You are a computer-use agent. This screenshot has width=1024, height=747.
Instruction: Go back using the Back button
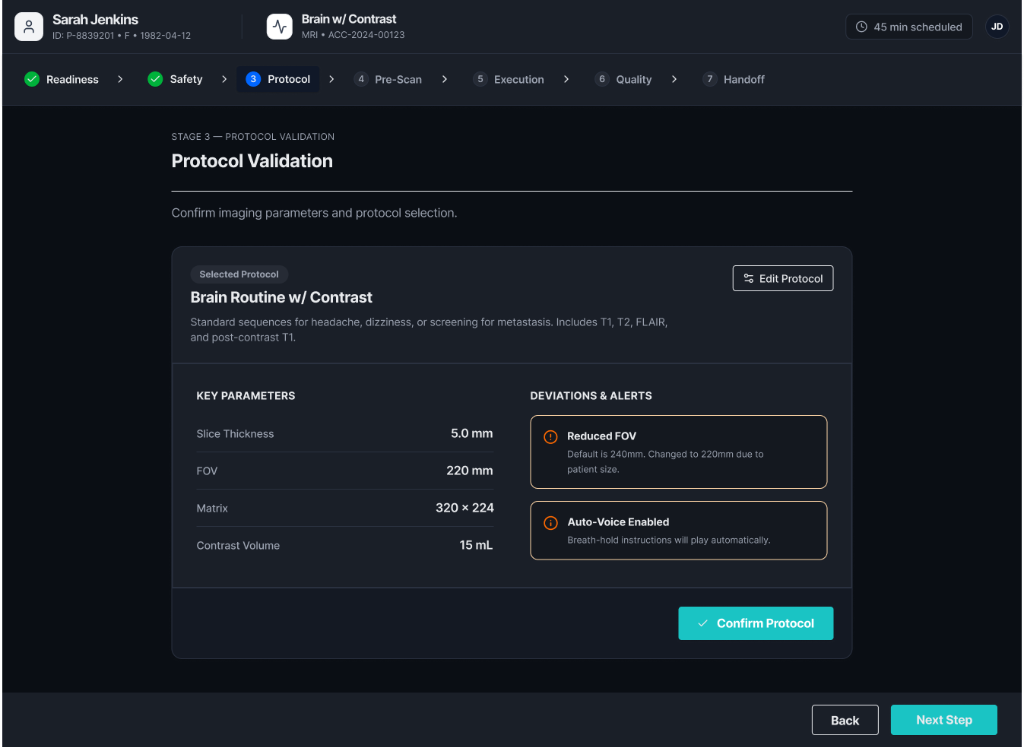click(845, 719)
